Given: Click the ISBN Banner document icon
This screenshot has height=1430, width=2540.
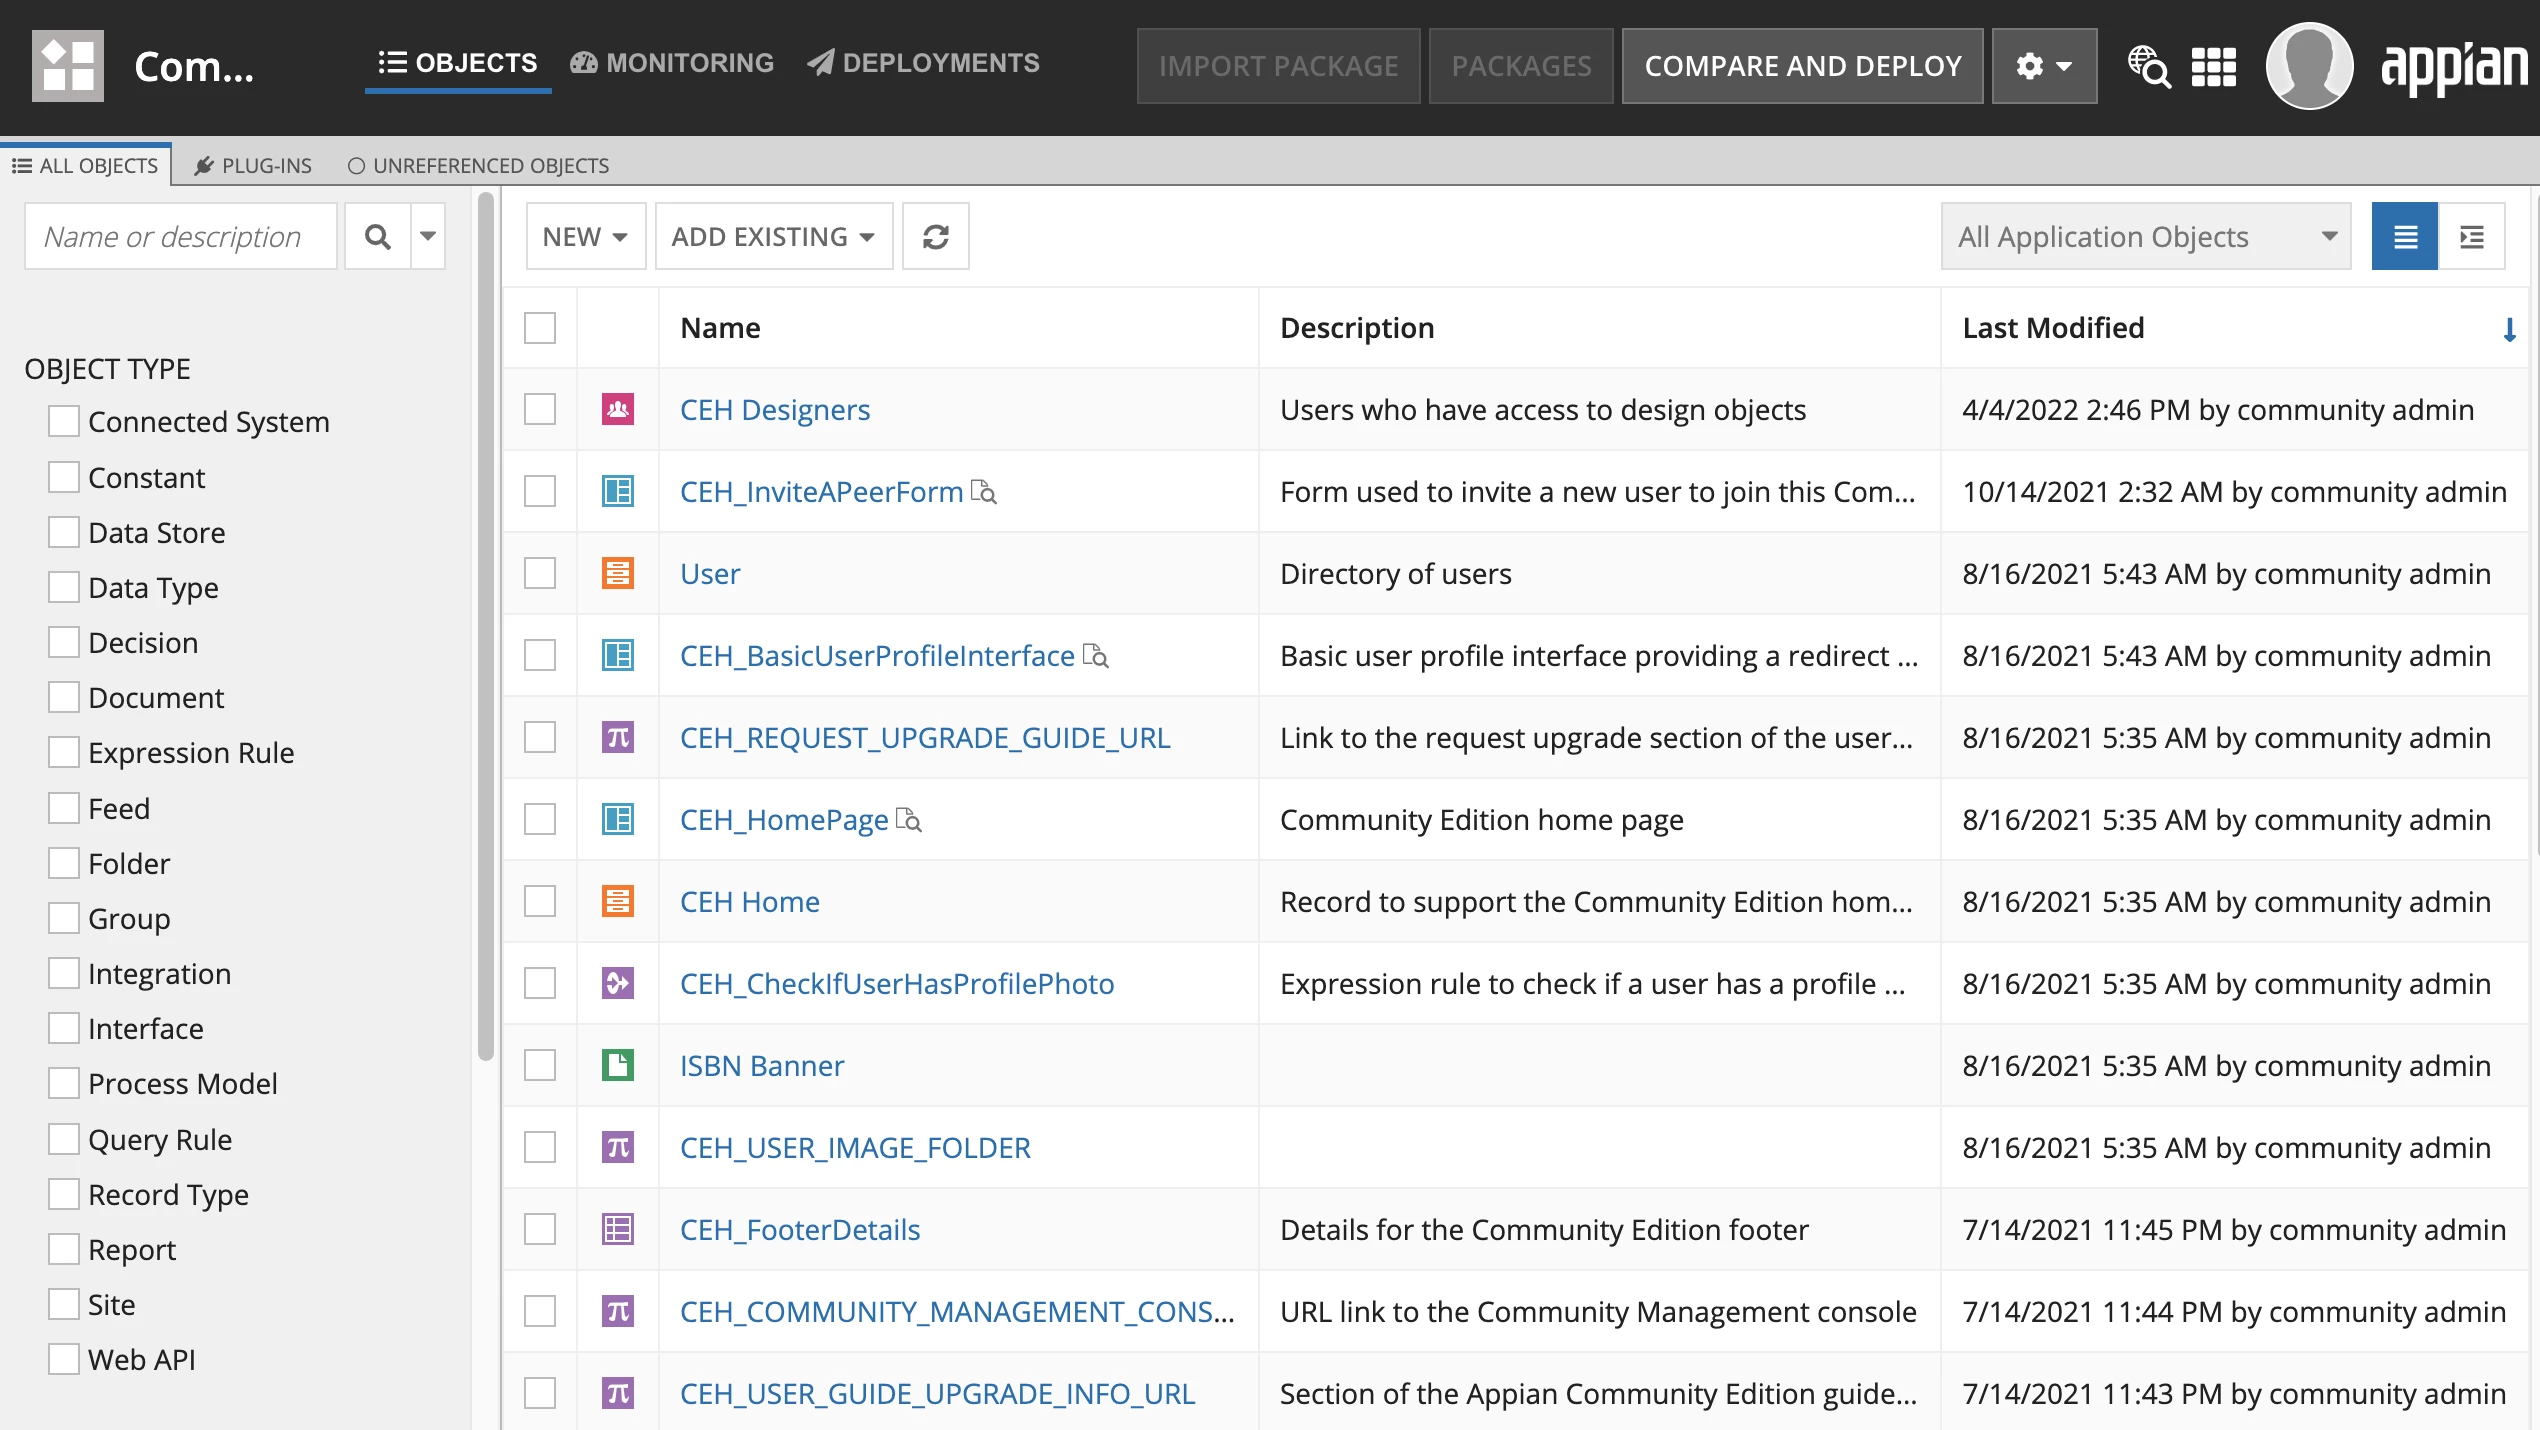Looking at the screenshot, I should [x=618, y=1065].
